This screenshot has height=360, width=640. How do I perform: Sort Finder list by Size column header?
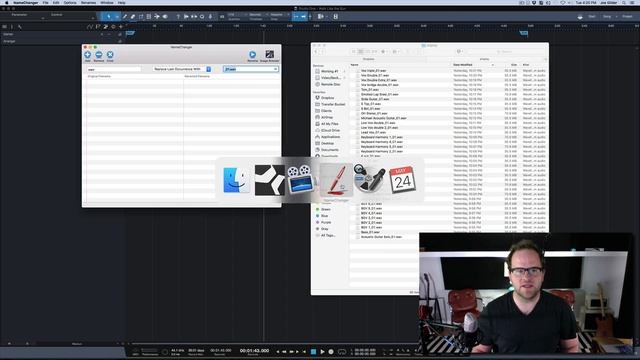click(x=509, y=65)
